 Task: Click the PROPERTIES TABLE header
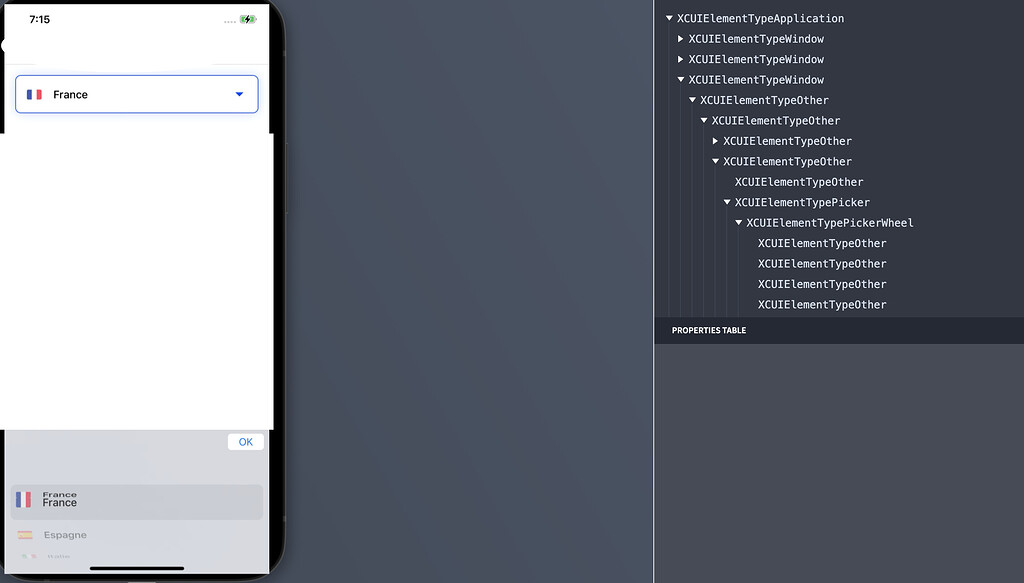click(709, 330)
